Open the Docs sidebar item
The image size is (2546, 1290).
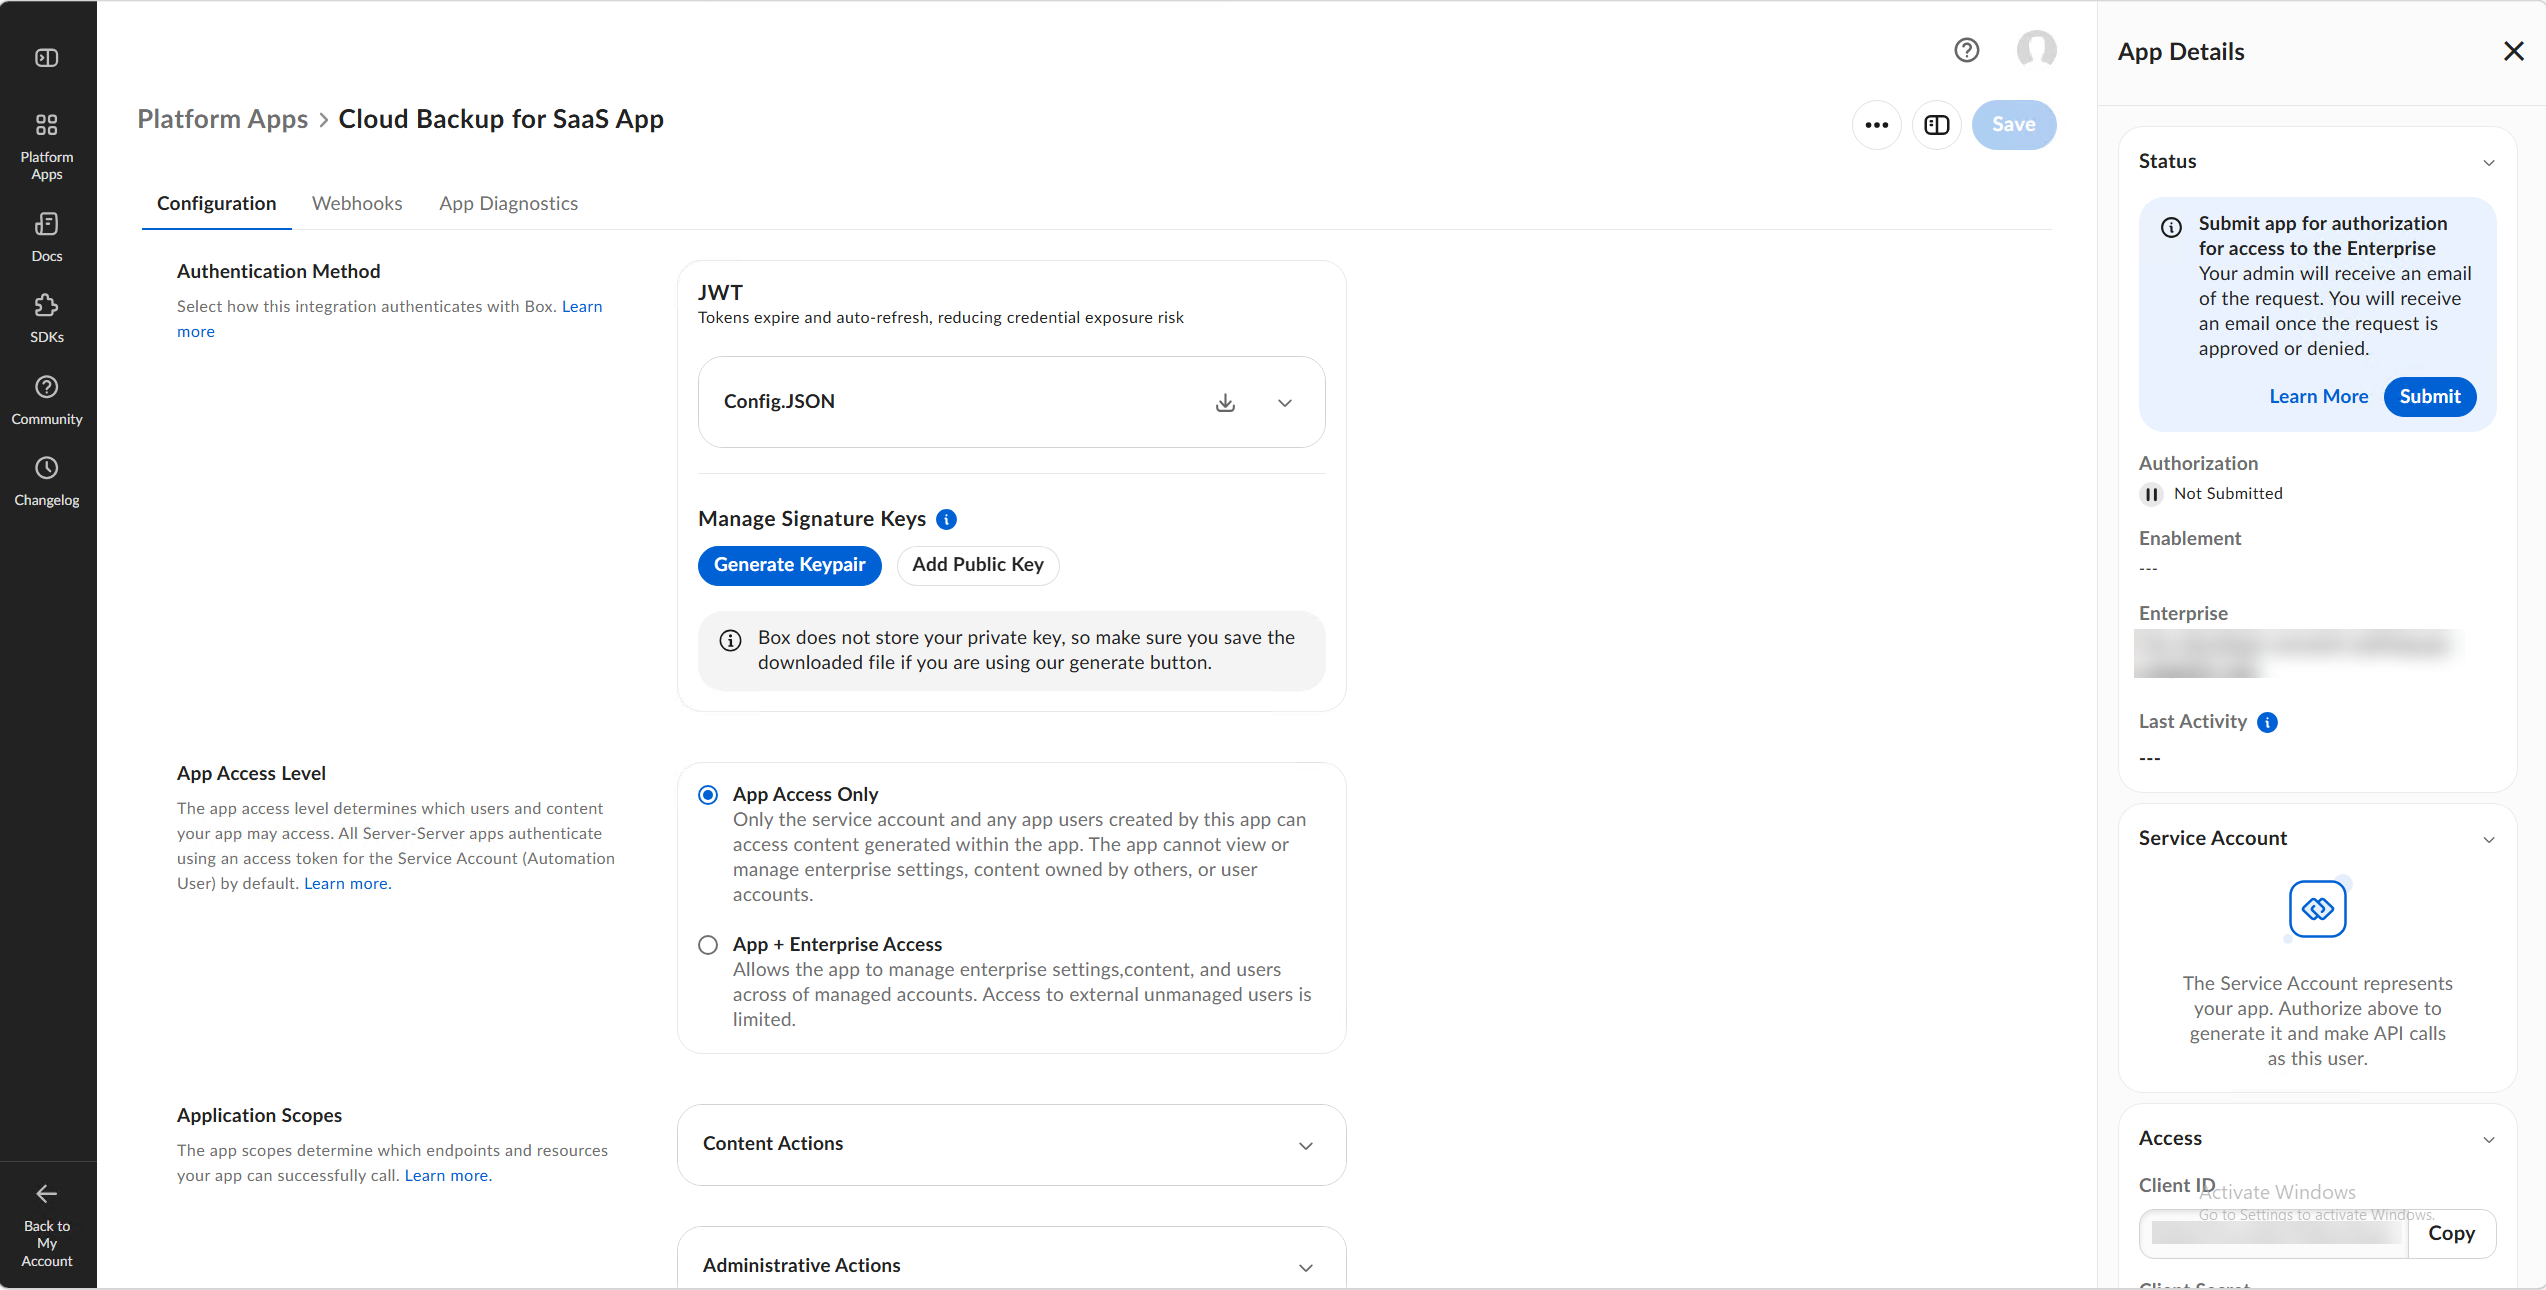point(47,237)
